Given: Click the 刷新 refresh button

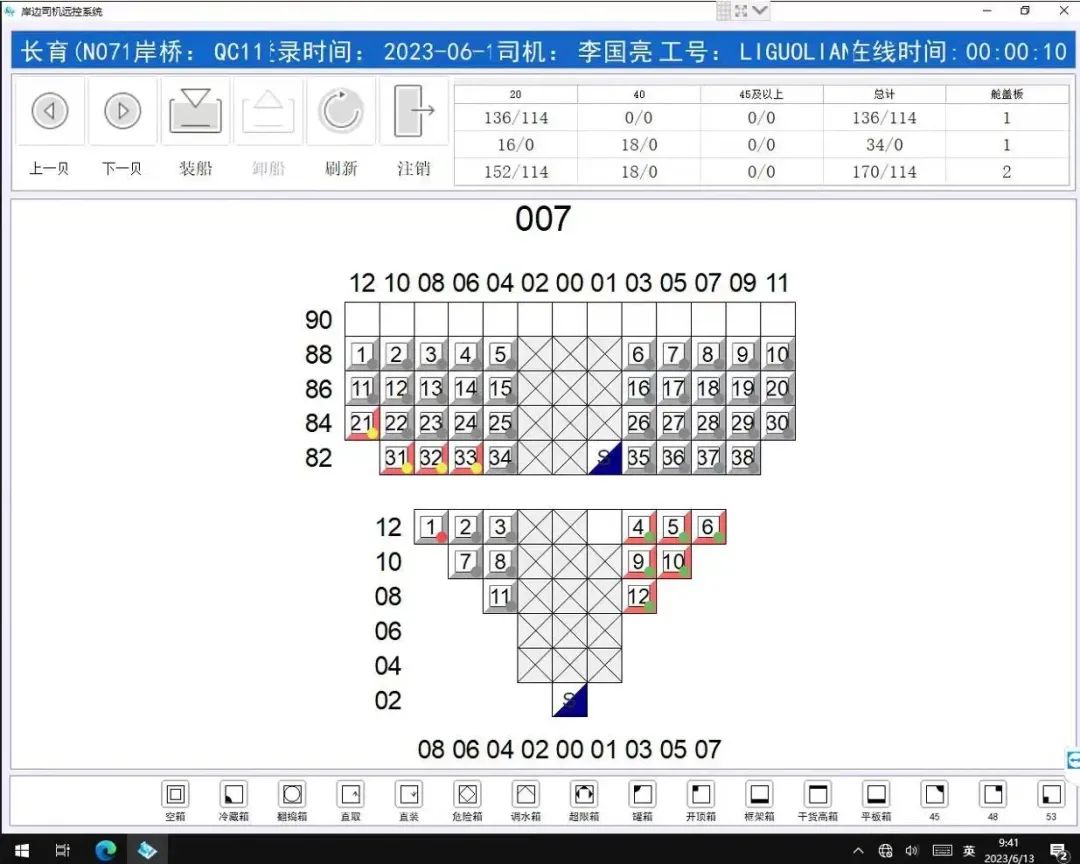Looking at the screenshot, I should [341, 111].
